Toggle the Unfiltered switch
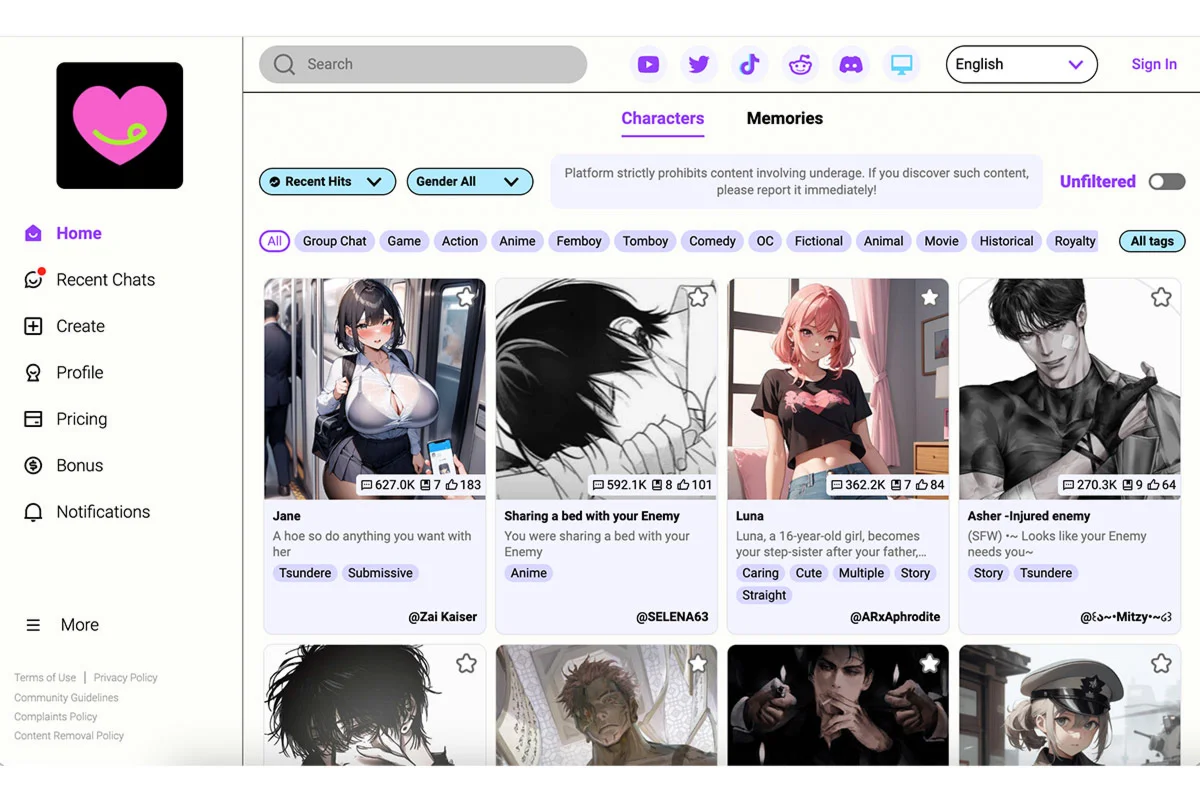The height and width of the screenshot is (800, 1200). click(x=1167, y=182)
